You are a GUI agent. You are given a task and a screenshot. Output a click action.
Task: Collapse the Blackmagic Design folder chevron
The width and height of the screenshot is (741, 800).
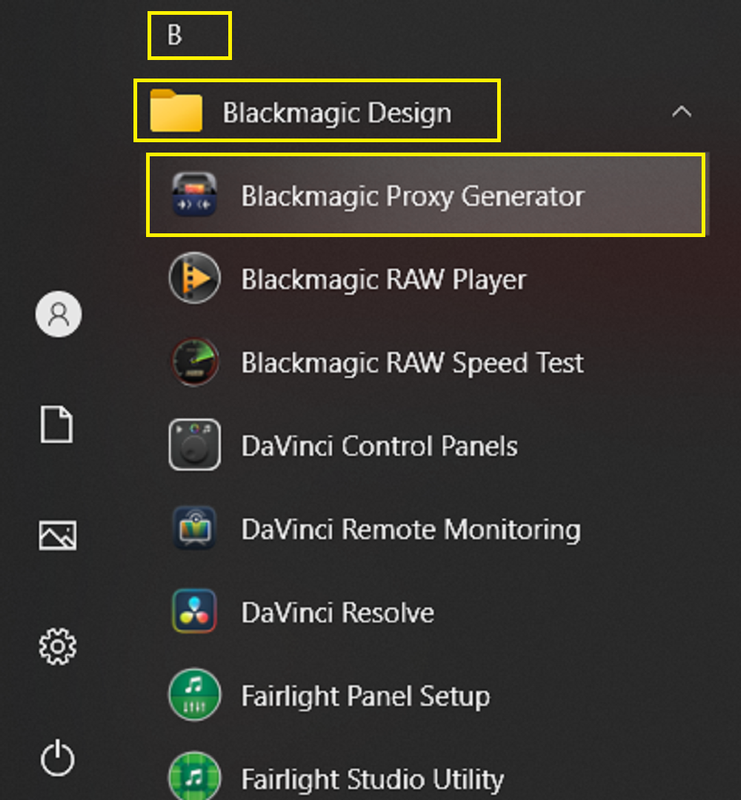(x=682, y=112)
